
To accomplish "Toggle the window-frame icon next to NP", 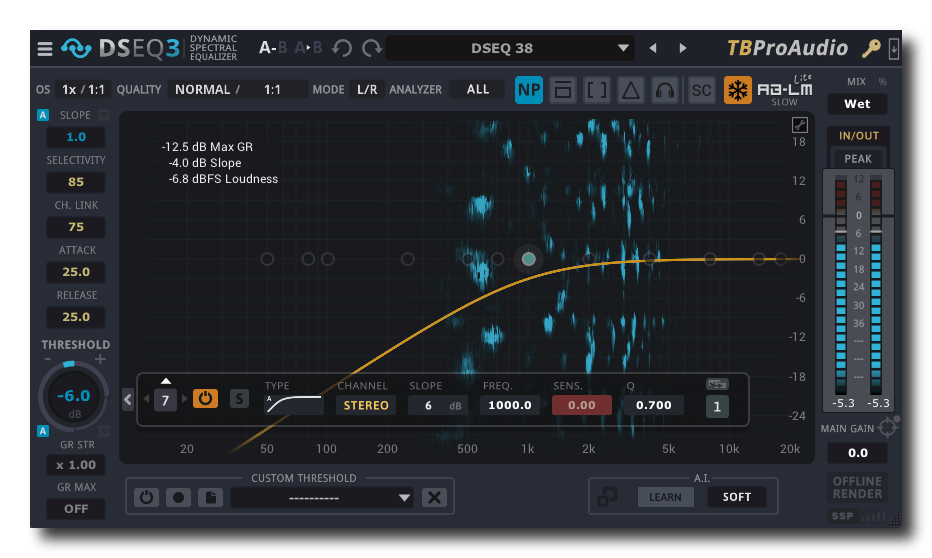I will (x=562, y=90).
